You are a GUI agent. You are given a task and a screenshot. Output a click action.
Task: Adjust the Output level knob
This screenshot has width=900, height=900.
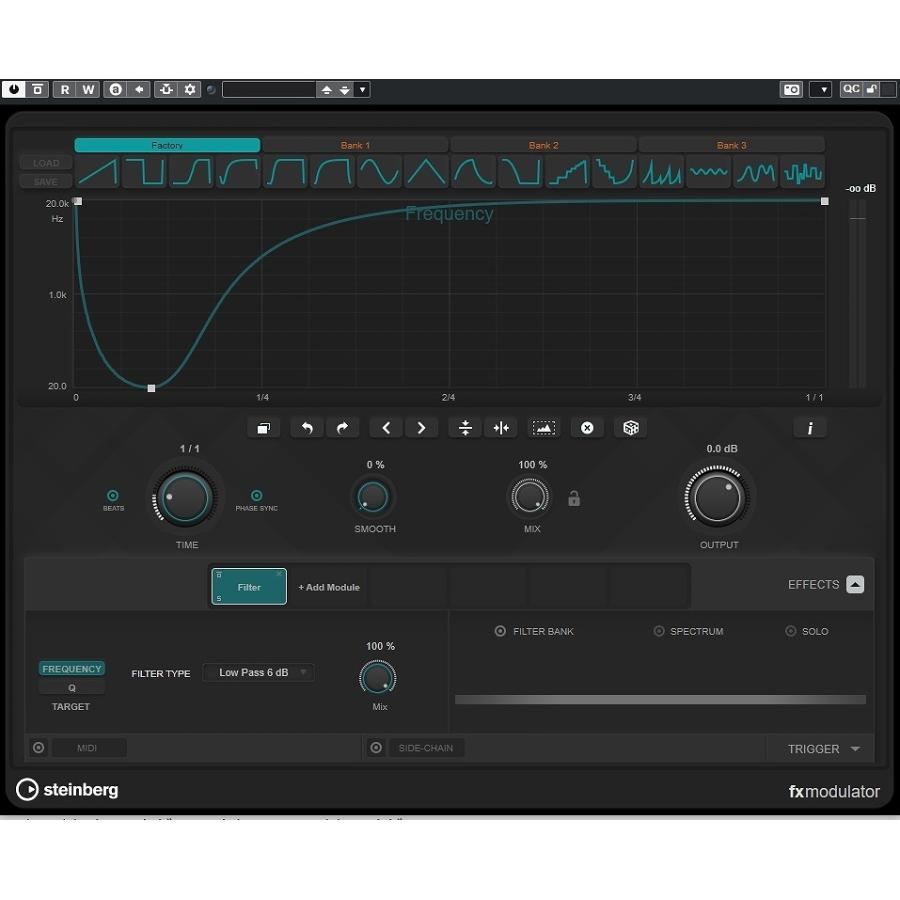[718, 497]
